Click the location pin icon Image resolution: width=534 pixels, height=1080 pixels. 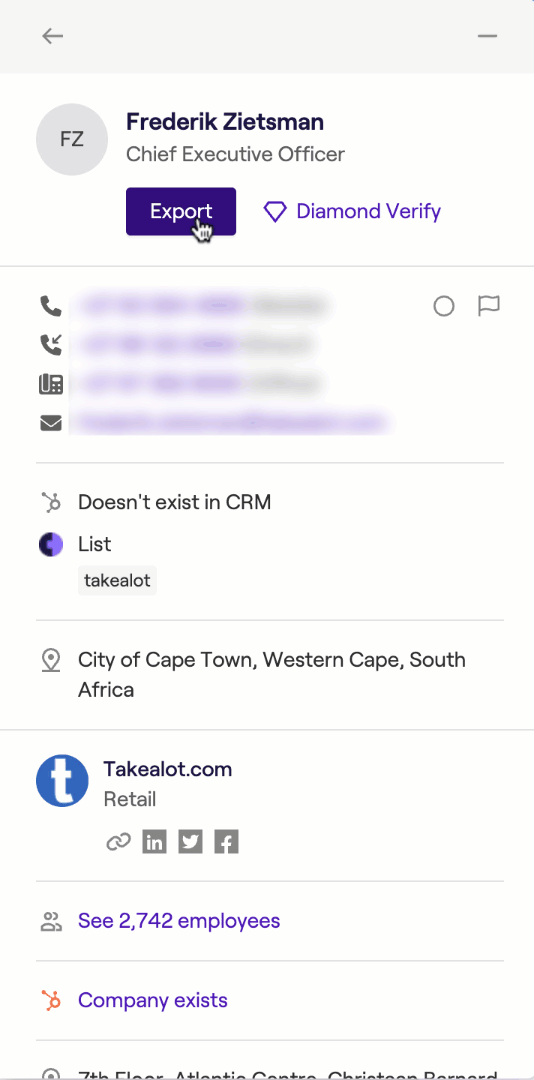point(51,661)
